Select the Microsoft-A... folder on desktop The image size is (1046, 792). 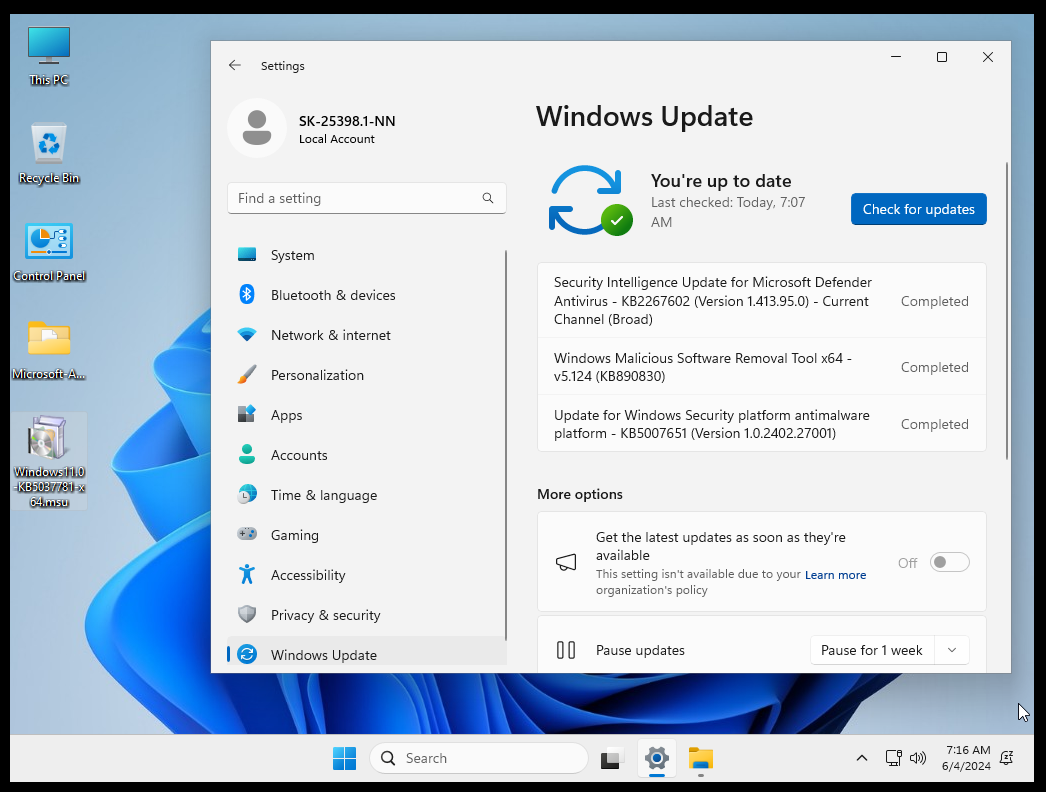click(x=49, y=350)
